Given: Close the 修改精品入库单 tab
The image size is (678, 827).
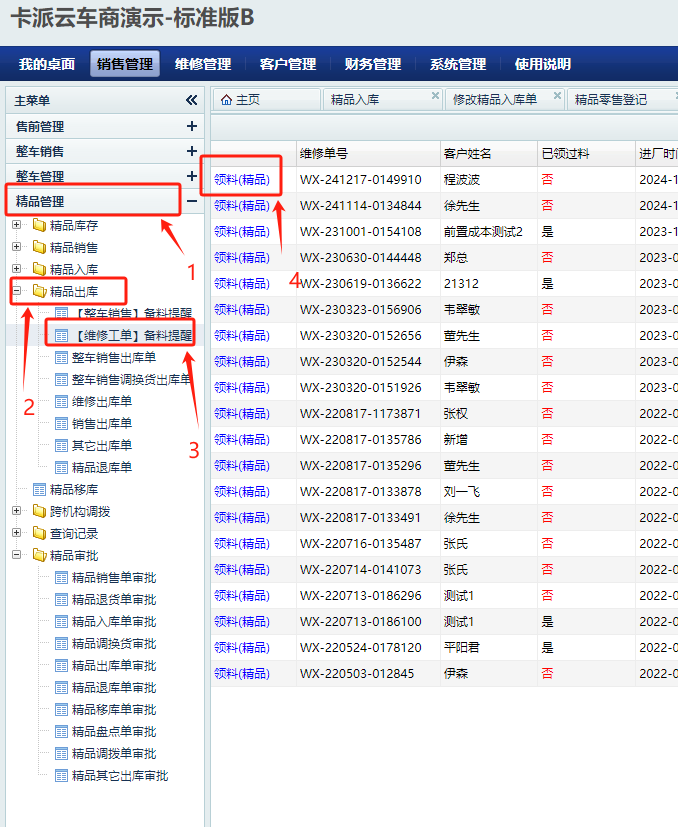Looking at the screenshot, I should 557,96.
